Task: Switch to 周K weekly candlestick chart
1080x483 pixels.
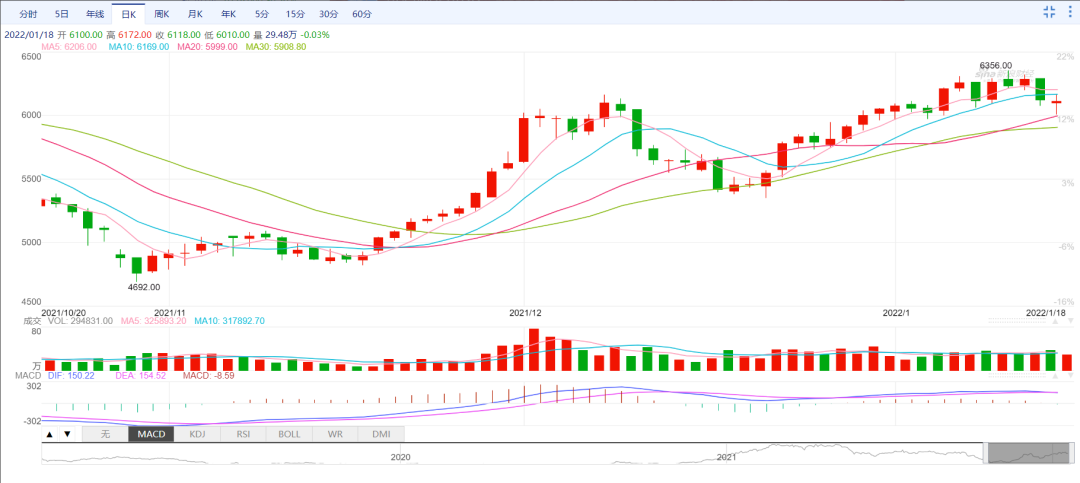Action: coord(160,14)
